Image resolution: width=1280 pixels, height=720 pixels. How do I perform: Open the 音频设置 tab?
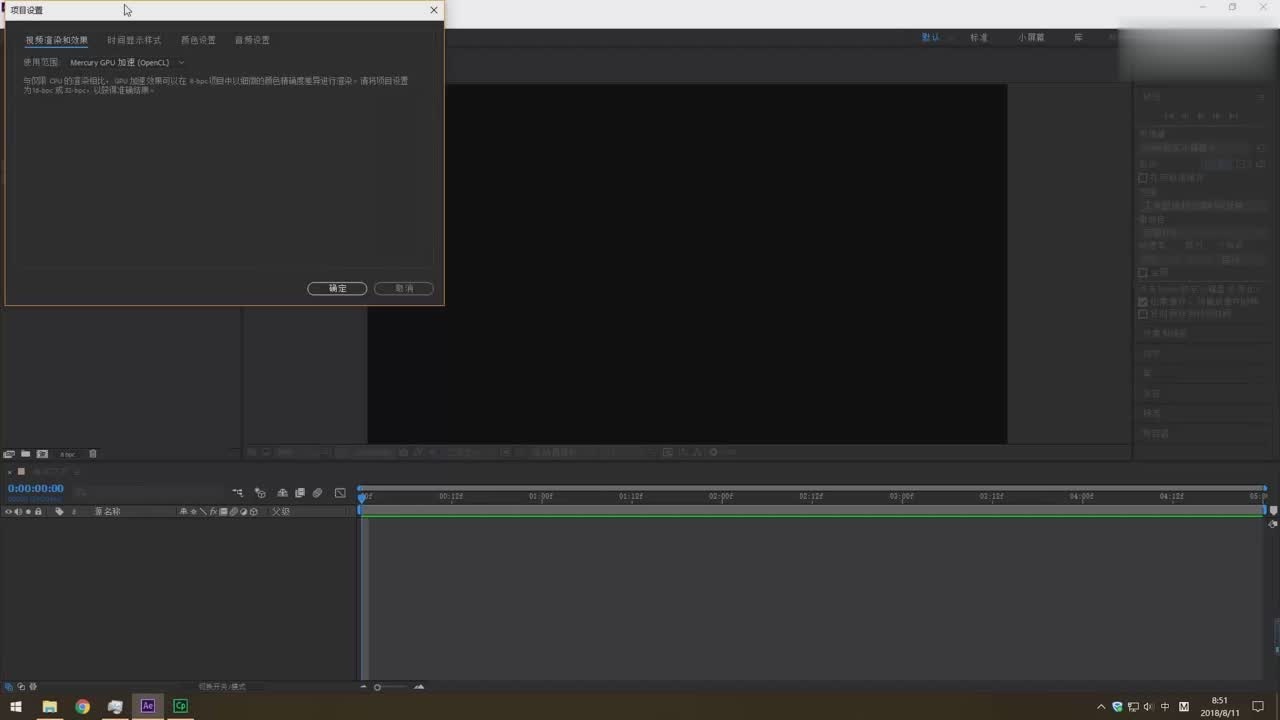[252, 40]
